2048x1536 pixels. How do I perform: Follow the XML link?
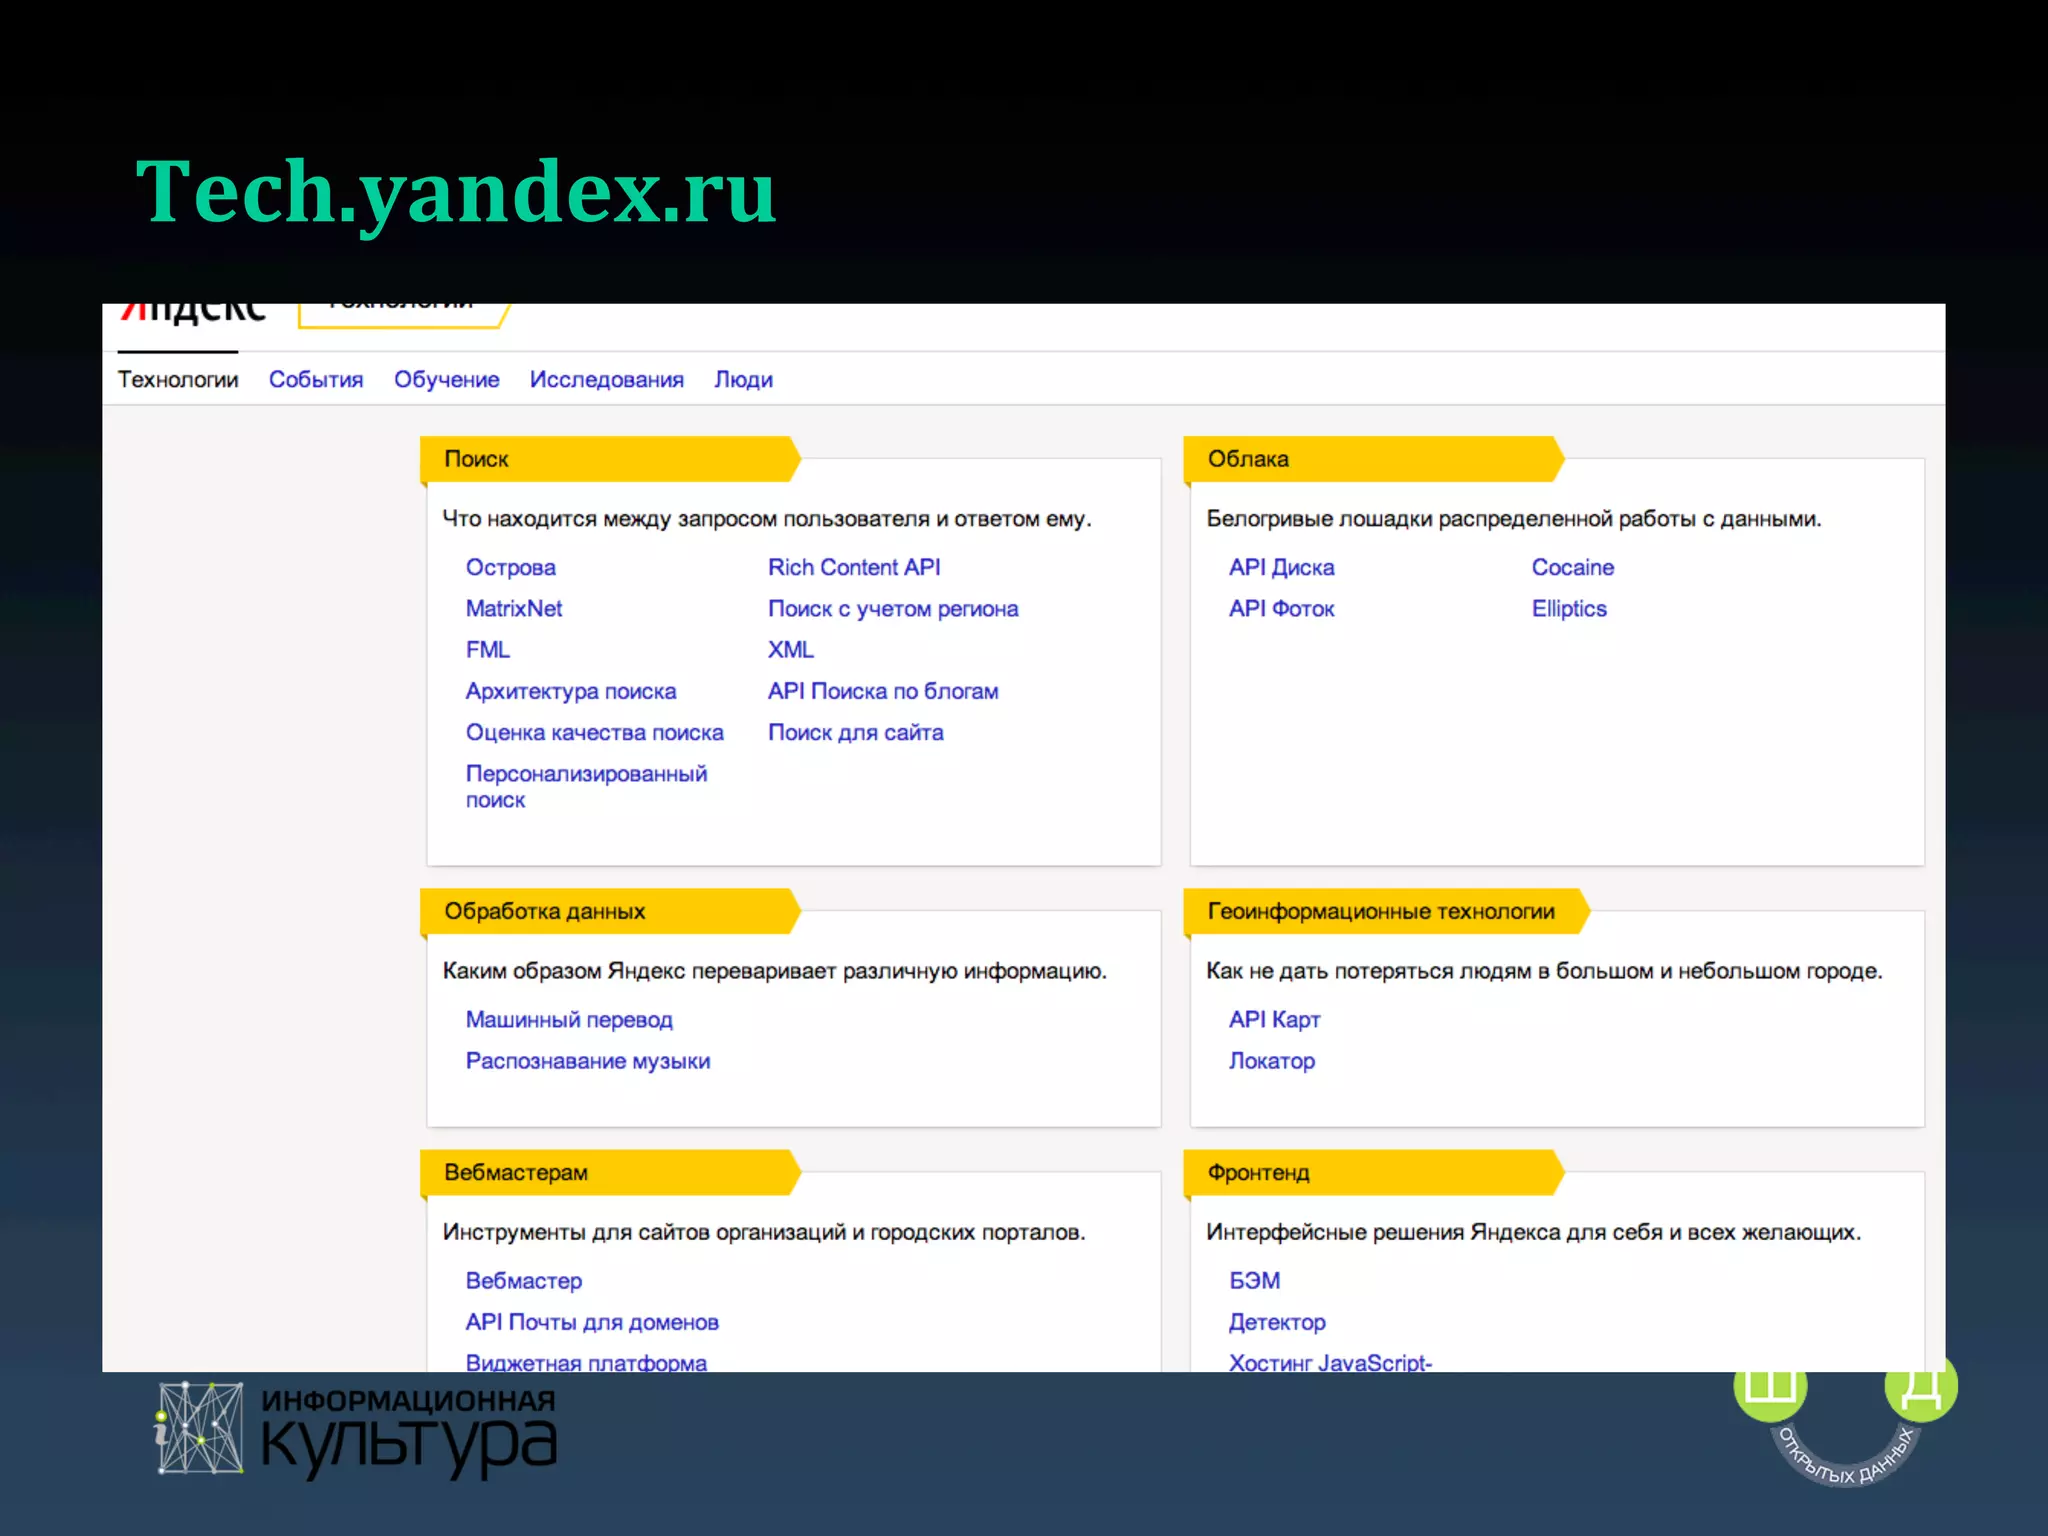click(x=791, y=650)
